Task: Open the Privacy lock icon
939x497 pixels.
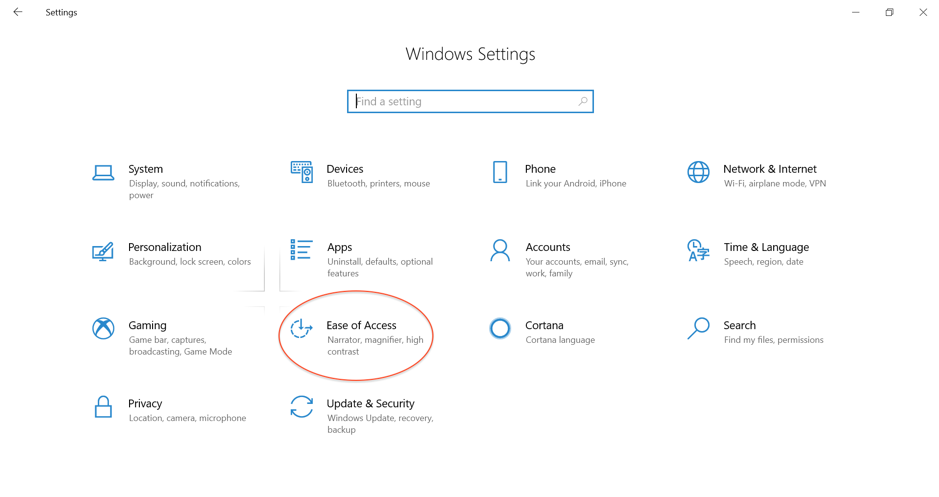Action: (x=103, y=406)
